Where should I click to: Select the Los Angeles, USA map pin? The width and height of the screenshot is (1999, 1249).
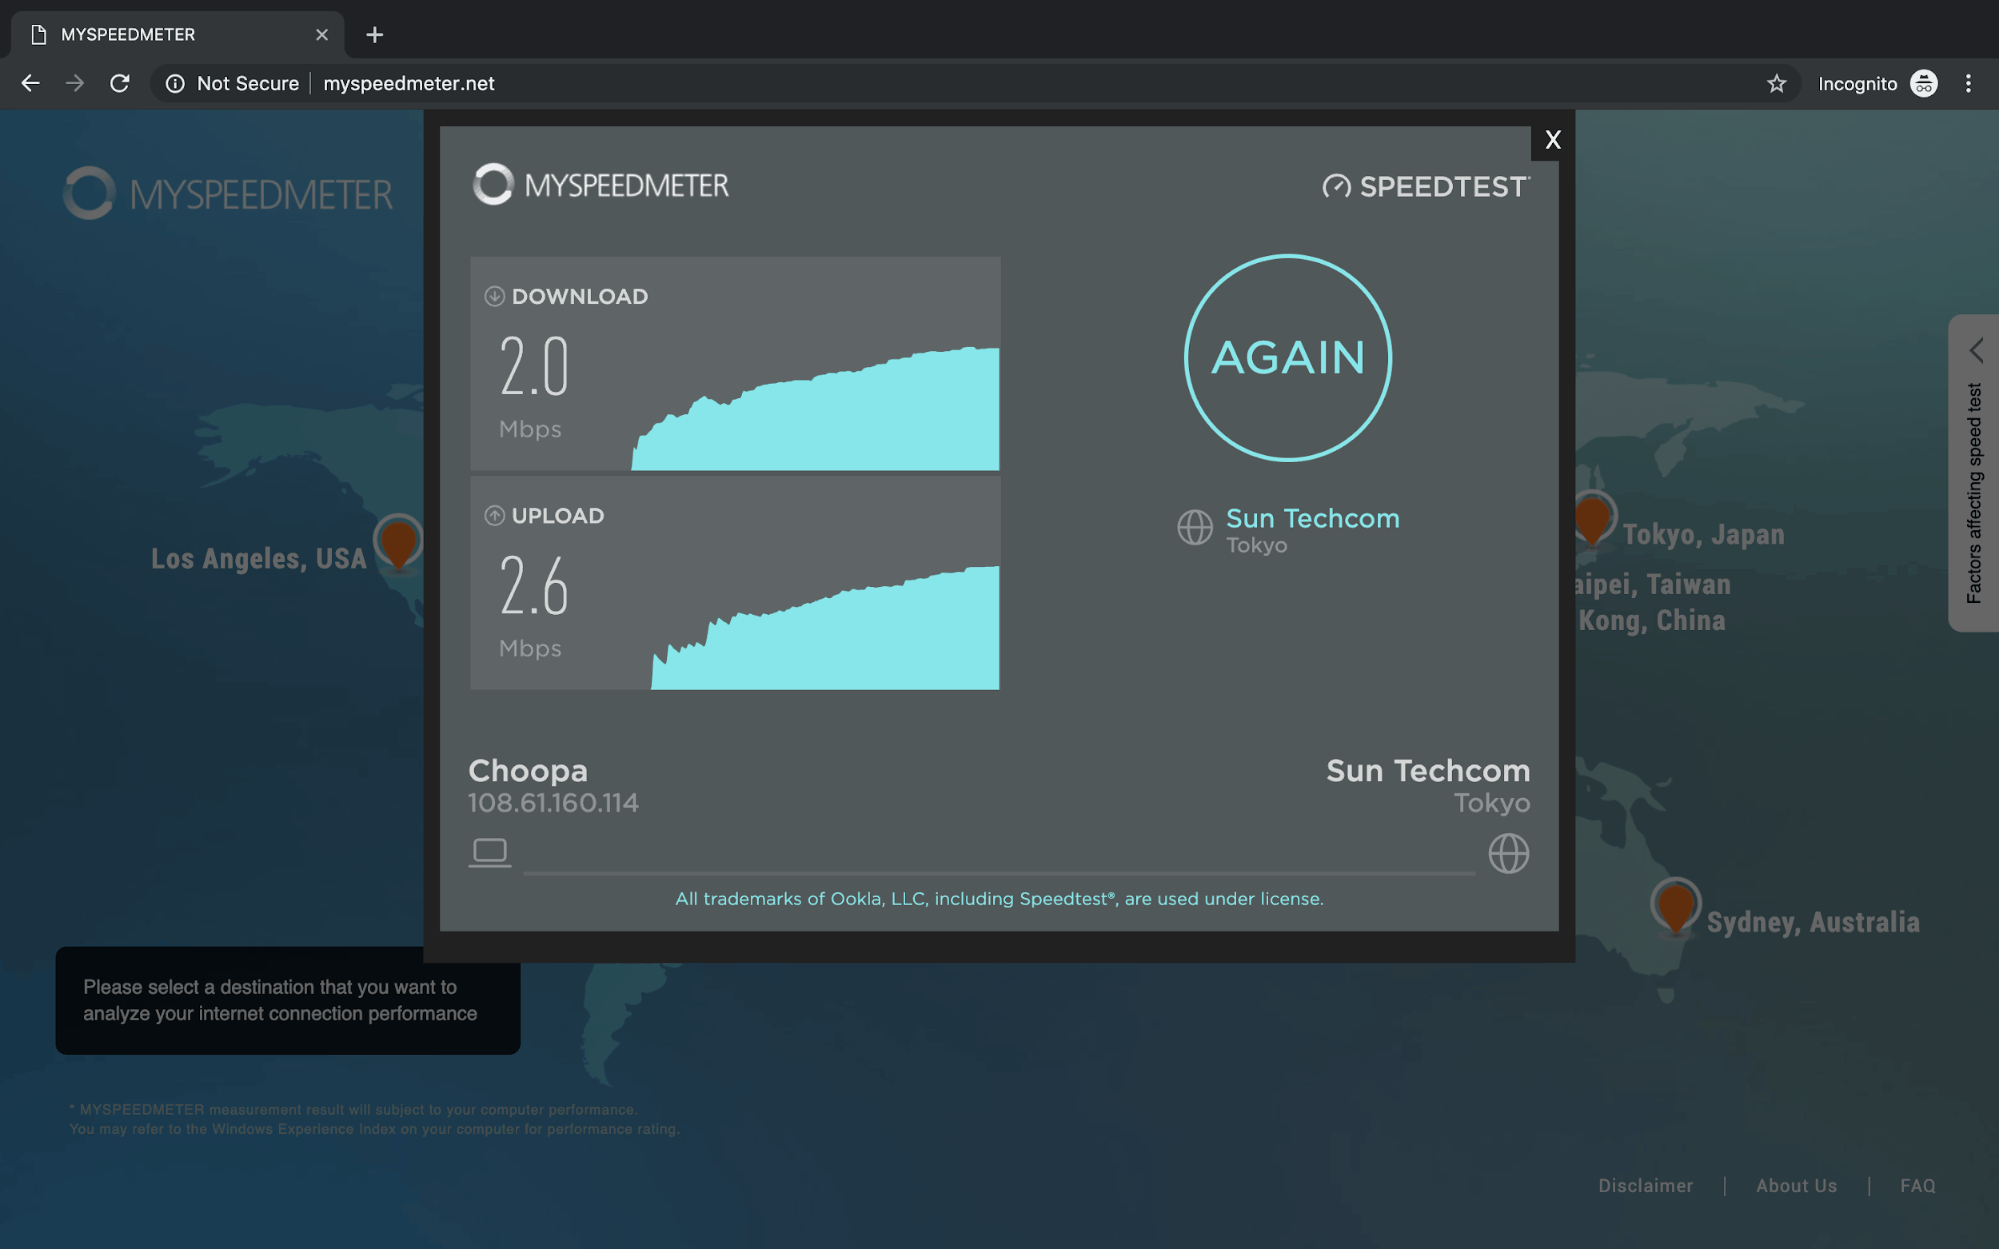398,543
